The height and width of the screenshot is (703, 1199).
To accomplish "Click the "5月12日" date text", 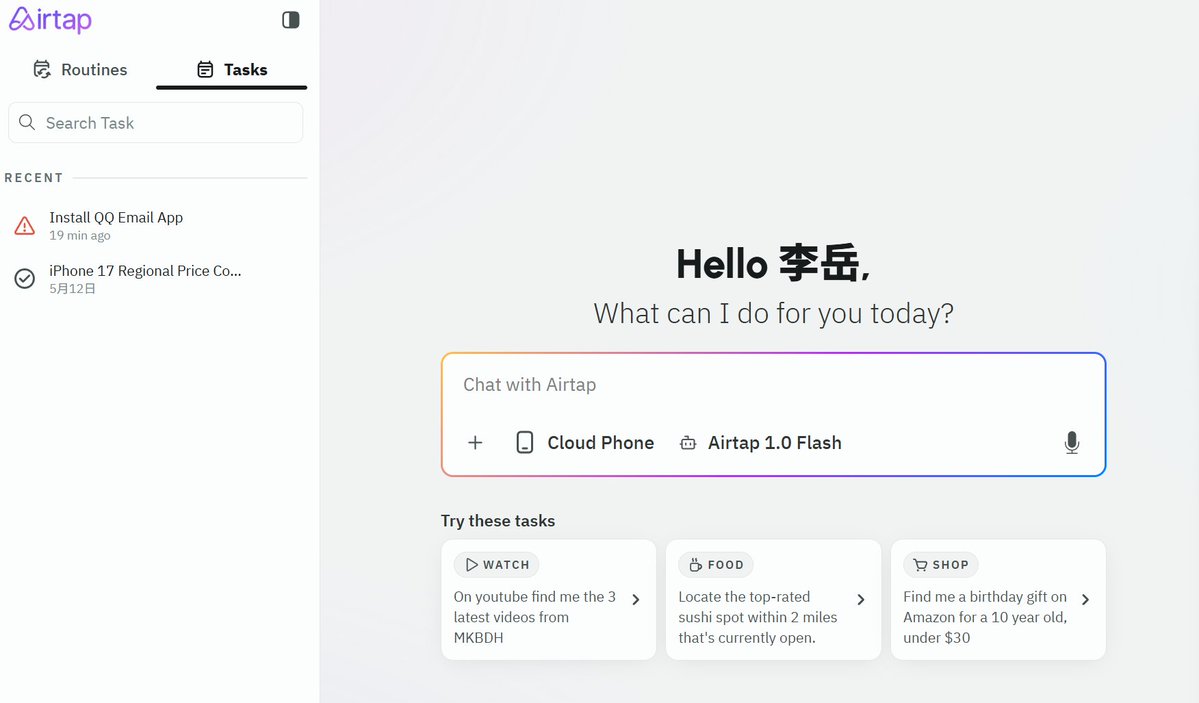I will (x=72, y=288).
